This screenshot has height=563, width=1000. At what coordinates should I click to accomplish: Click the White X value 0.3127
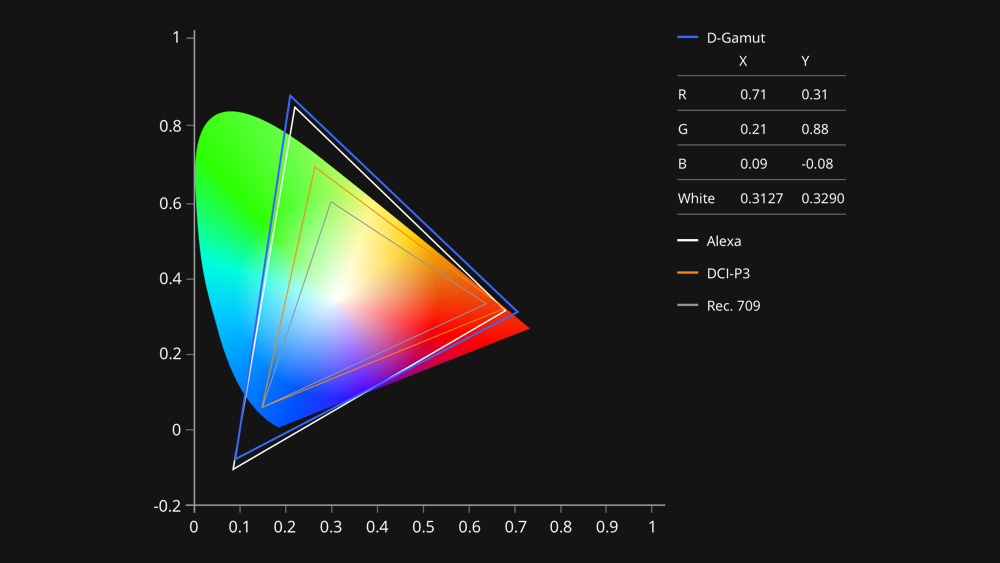(x=761, y=198)
